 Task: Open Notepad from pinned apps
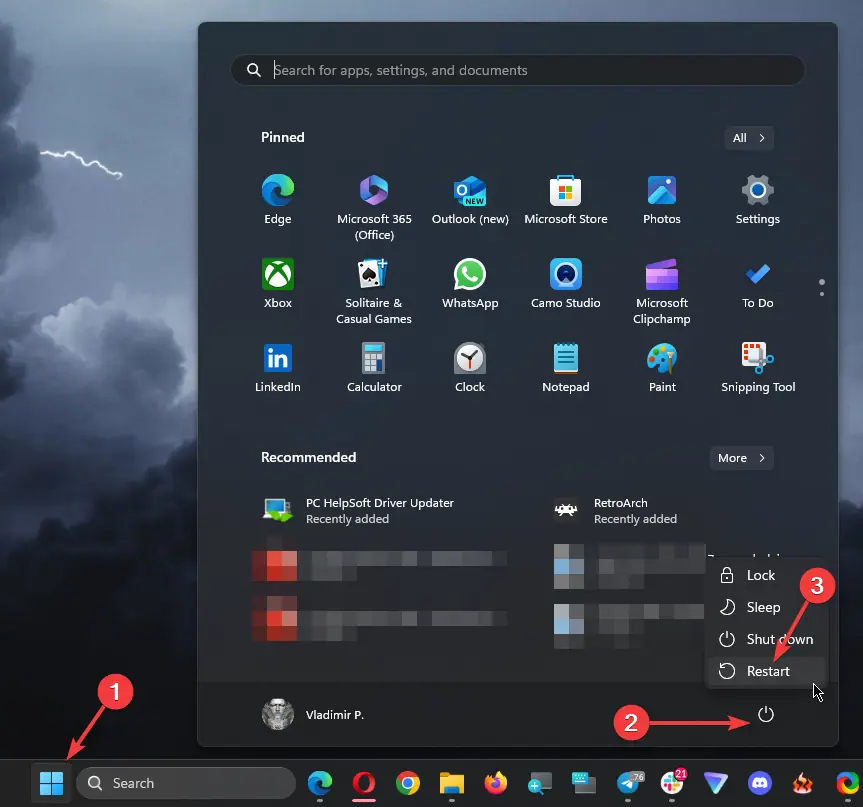(565, 368)
